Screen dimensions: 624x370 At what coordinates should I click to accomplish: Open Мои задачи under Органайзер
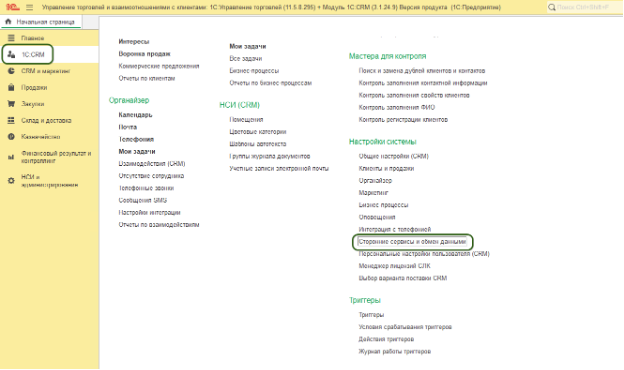point(137,152)
